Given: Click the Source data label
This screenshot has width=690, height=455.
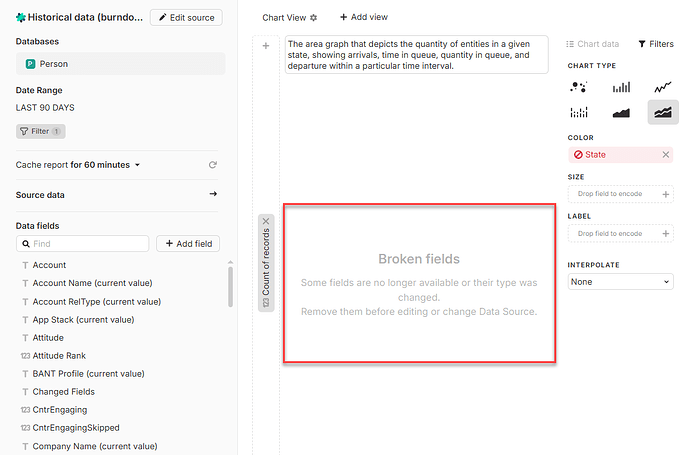Looking at the screenshot, I should click(x=40, y=194).
